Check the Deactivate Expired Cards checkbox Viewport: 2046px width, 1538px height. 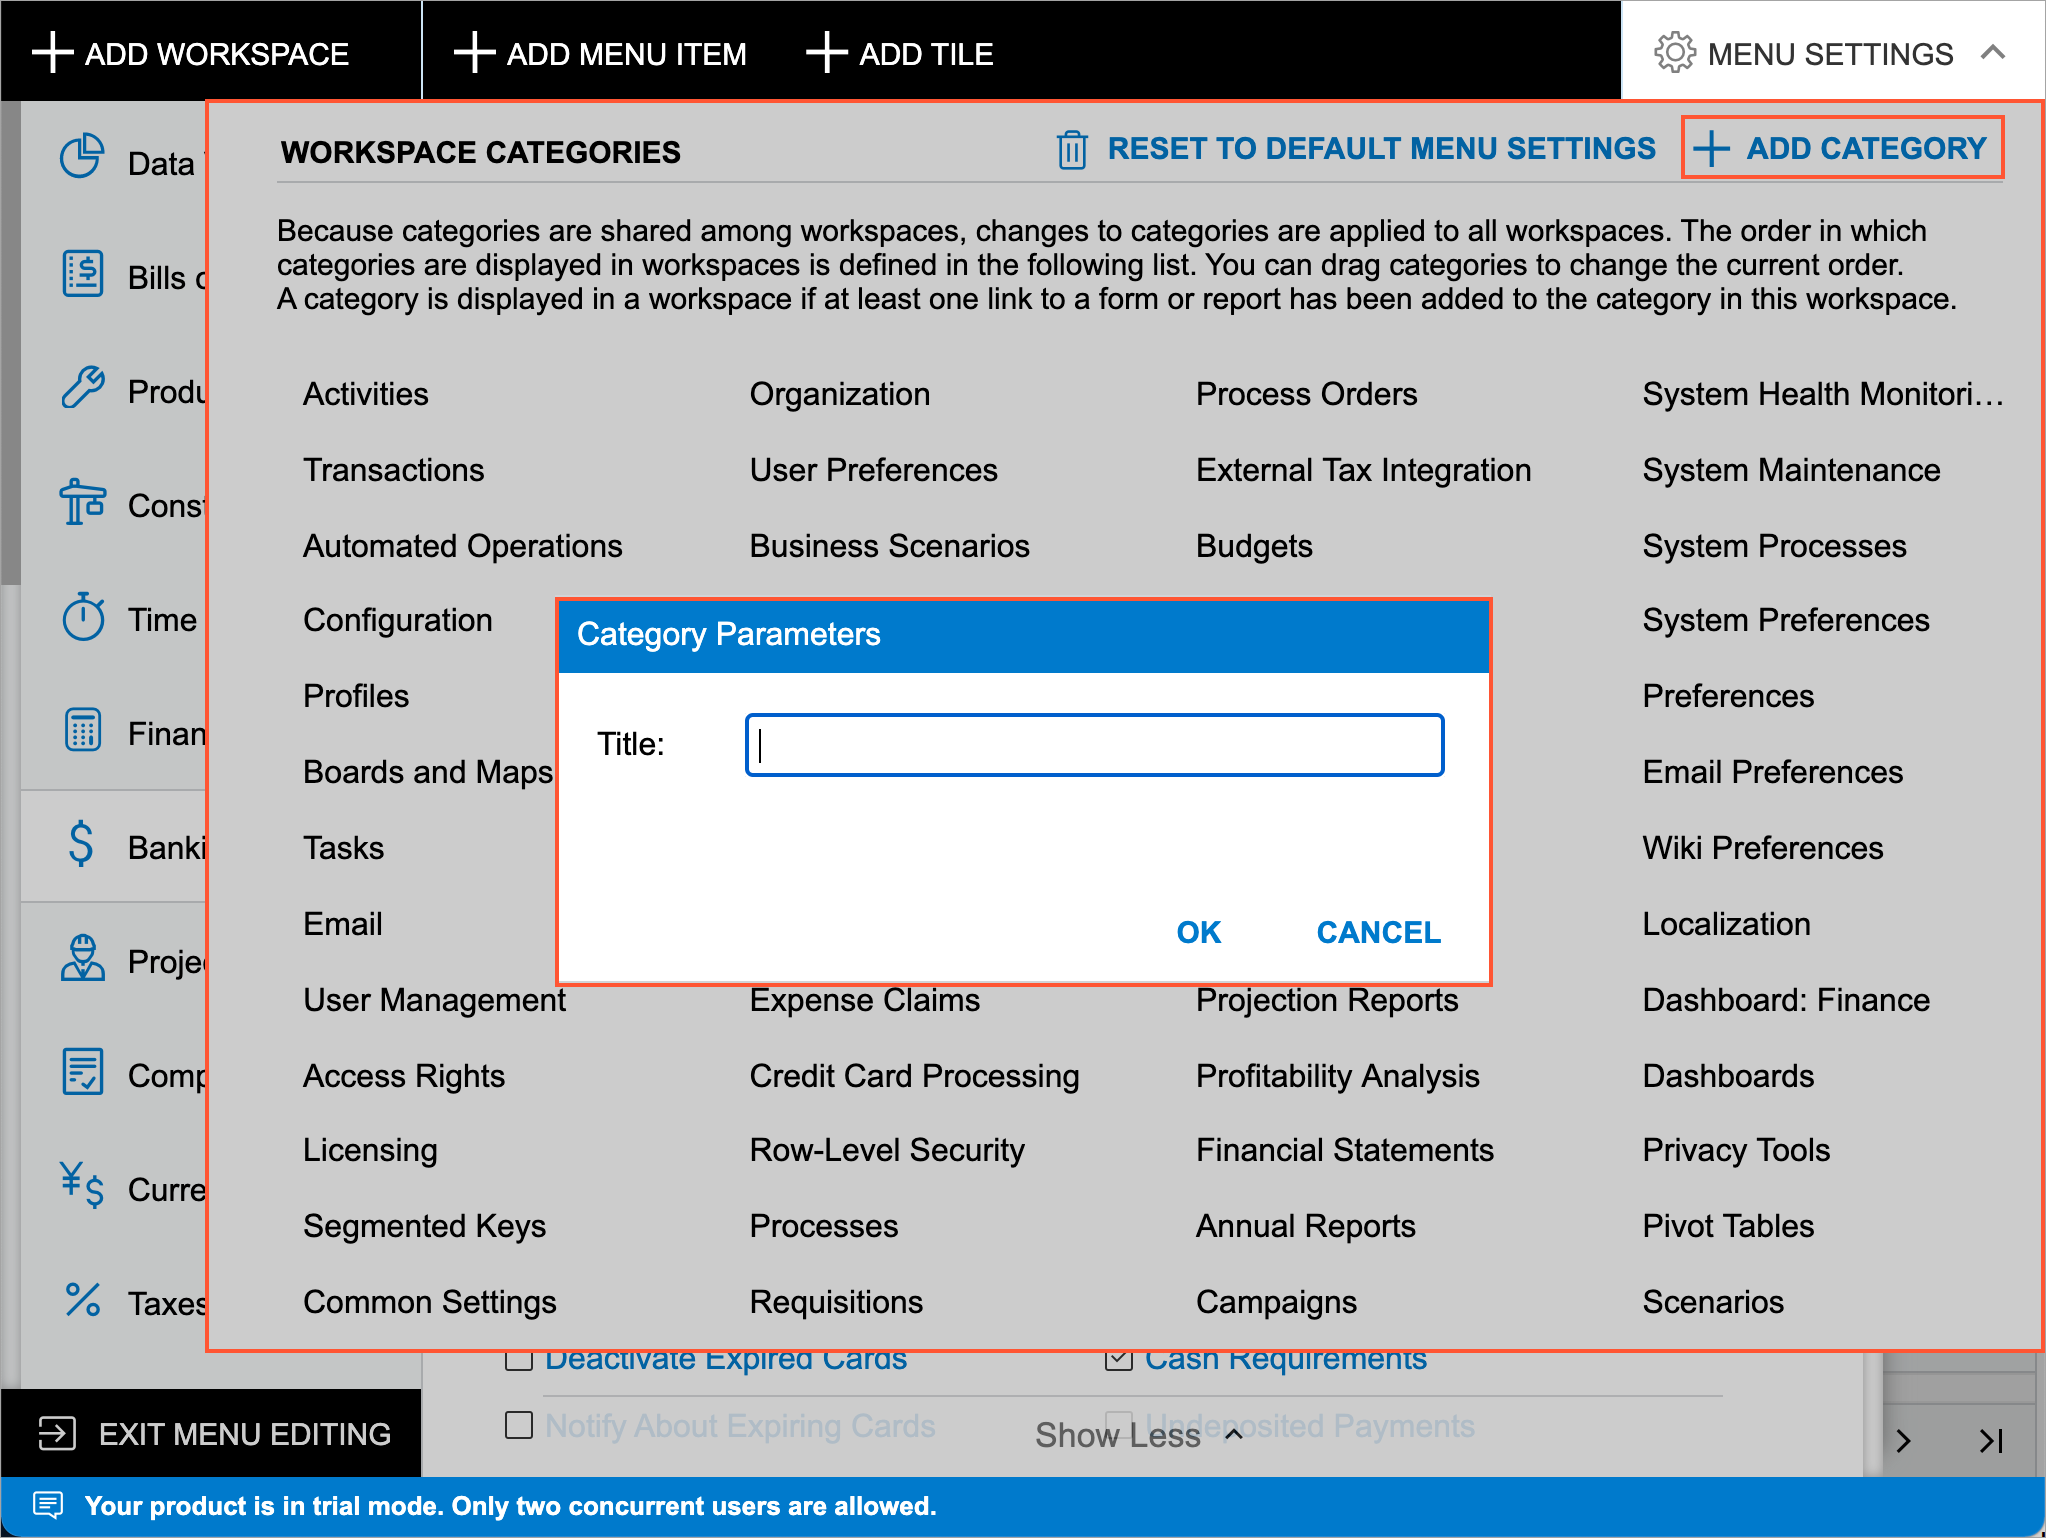tap(518, 1360)
